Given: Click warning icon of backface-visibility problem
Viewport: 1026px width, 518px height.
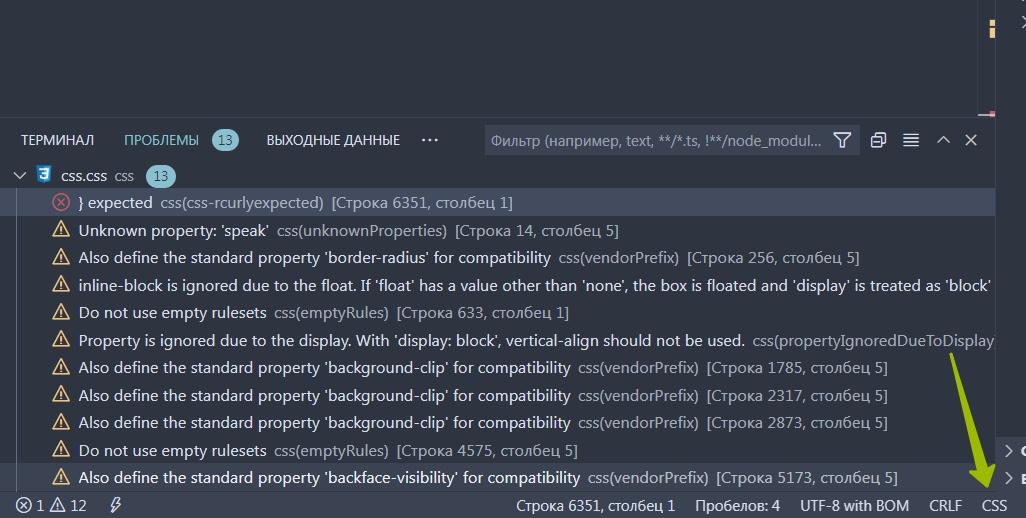Looking at the screenshot, I should pyautogui.click(x=61, y=477).
